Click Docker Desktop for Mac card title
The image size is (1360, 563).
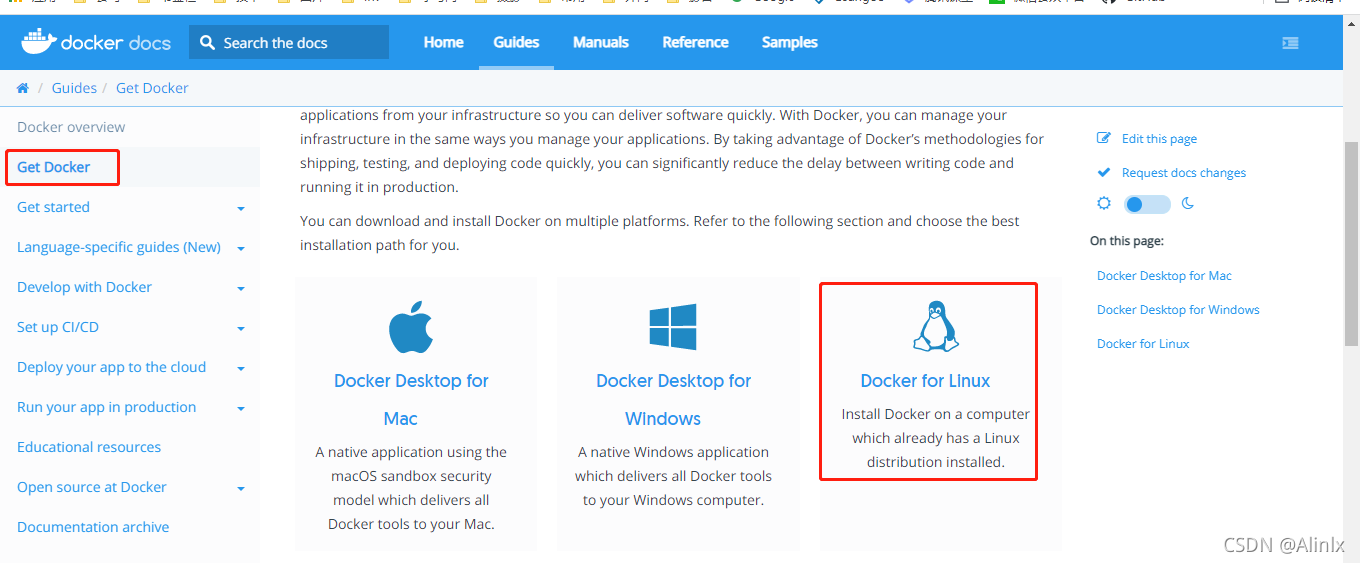[x=411, y=400]
